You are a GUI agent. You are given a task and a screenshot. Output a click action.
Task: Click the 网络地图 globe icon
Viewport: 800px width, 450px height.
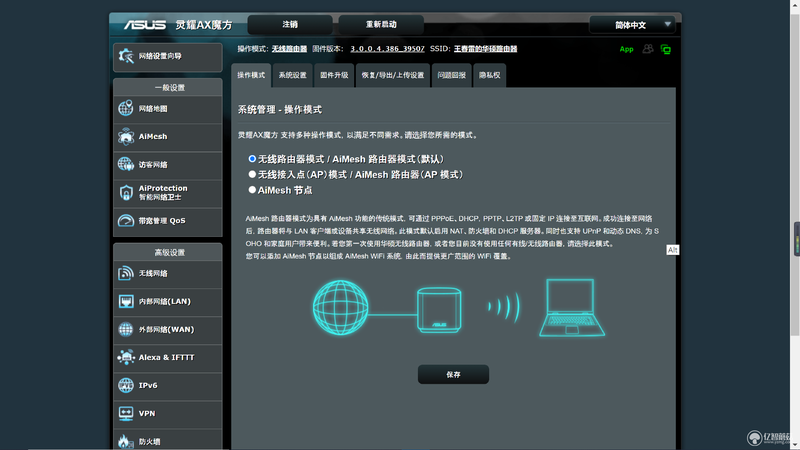126,109
